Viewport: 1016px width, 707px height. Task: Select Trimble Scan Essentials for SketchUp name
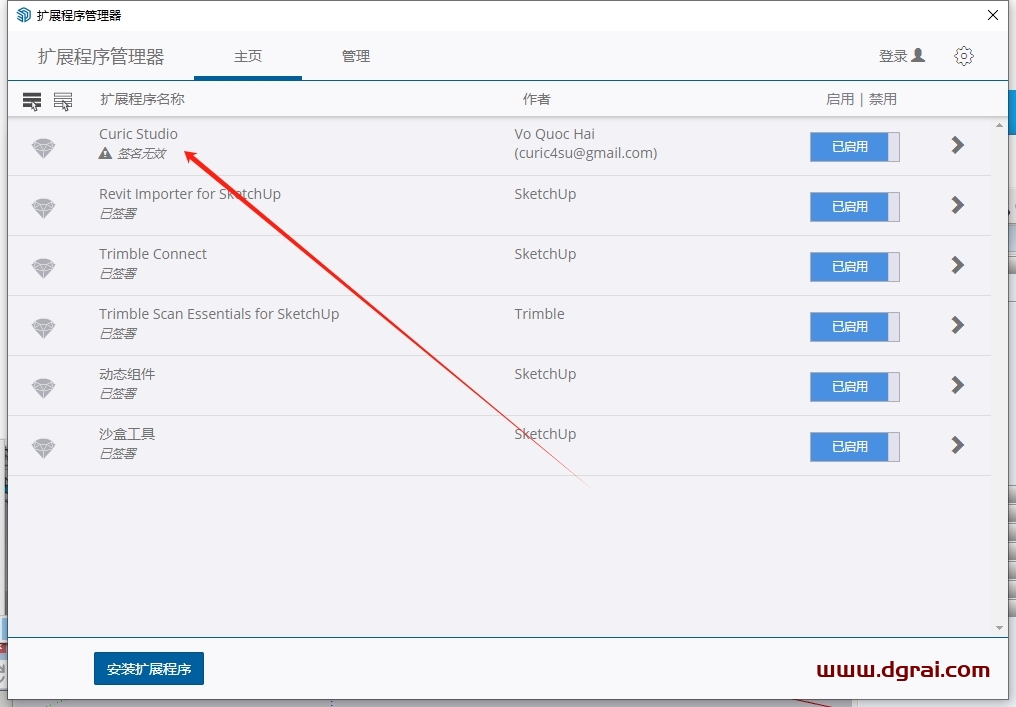[x=219, y=314]
